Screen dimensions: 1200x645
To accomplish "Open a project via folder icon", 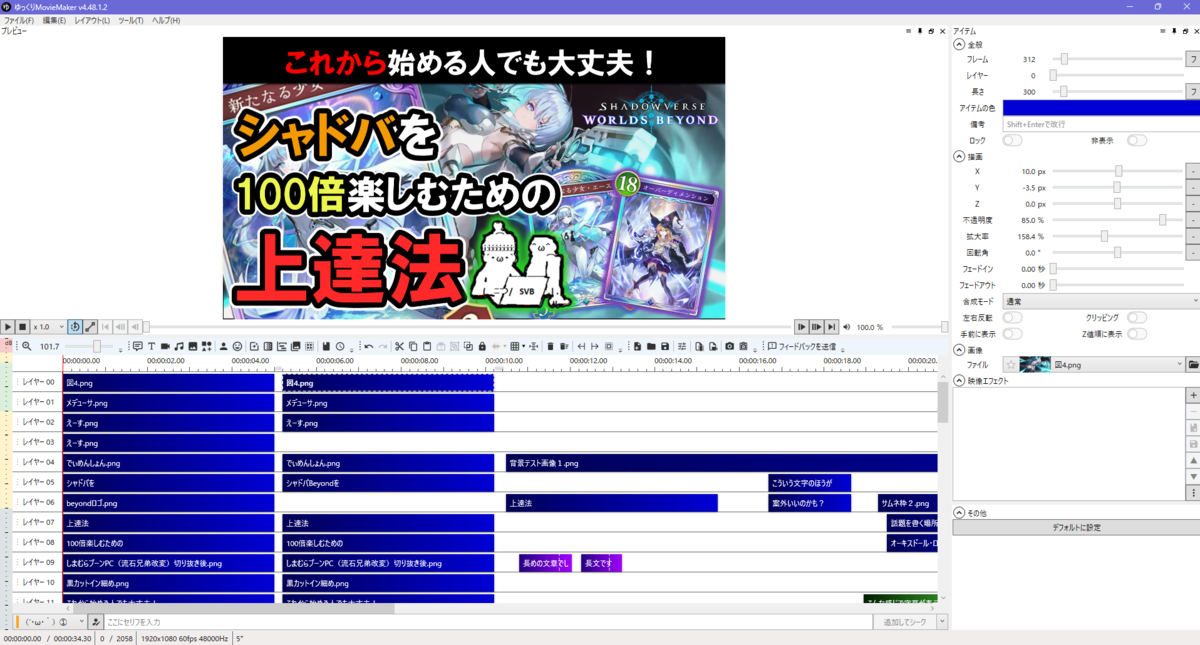I will pos(651,346).
